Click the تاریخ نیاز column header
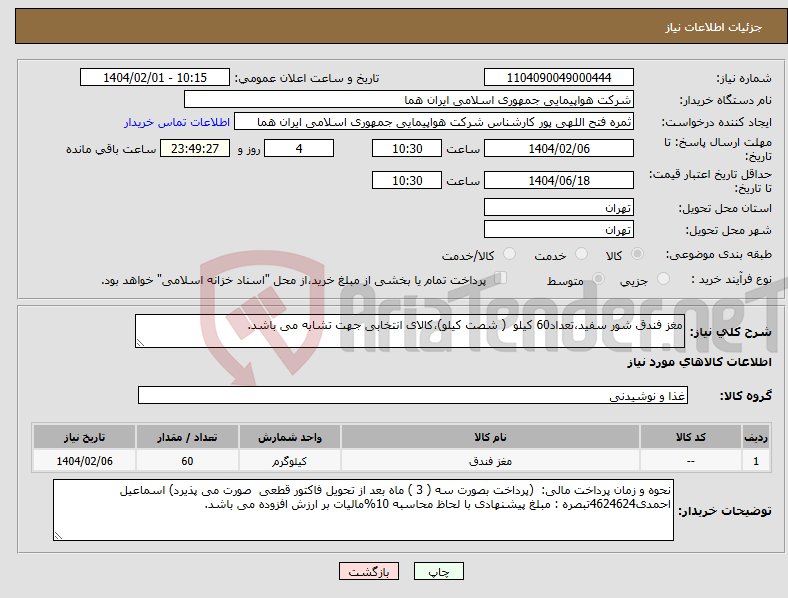 [84, 437]
